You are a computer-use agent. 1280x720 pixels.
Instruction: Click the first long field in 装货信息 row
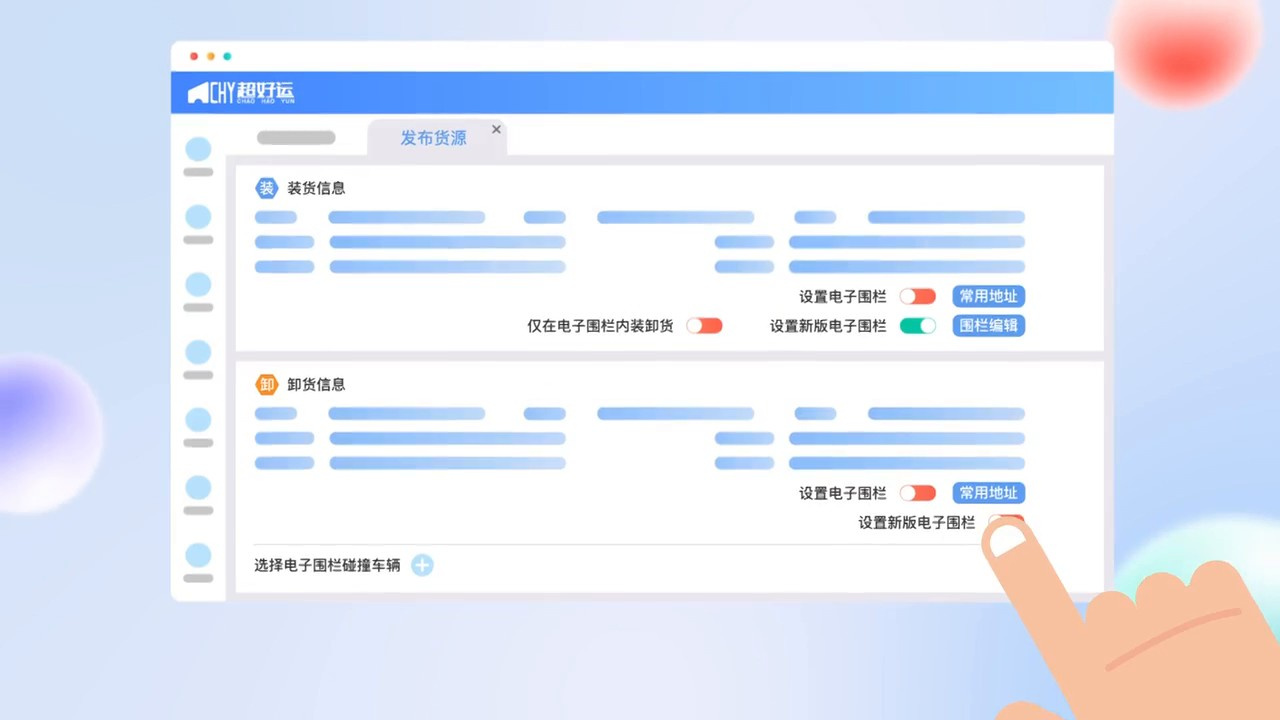pos(406,217)
